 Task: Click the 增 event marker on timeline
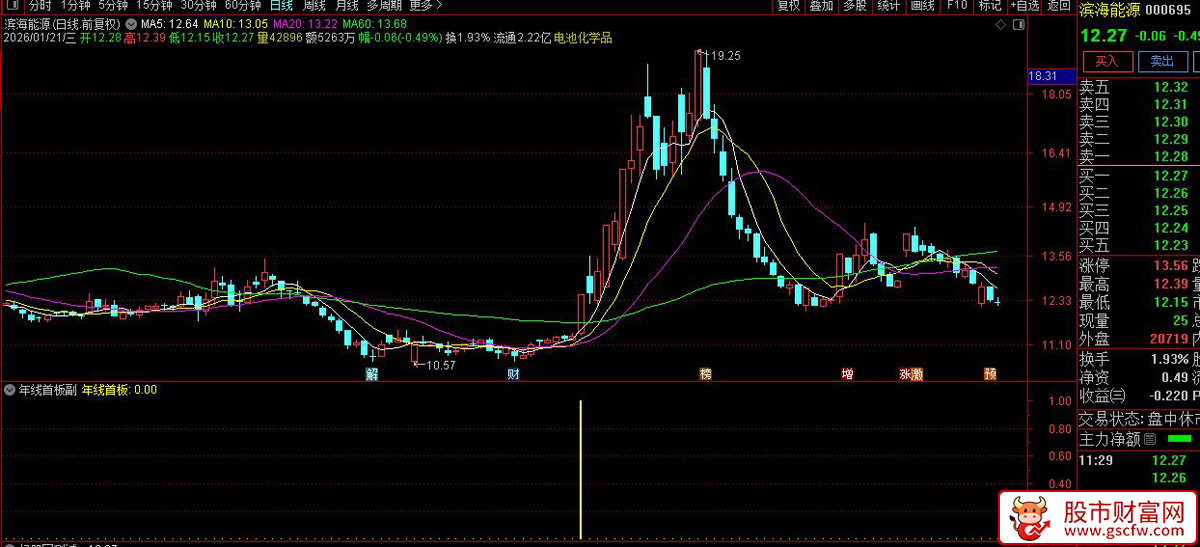tap(847, 375)
